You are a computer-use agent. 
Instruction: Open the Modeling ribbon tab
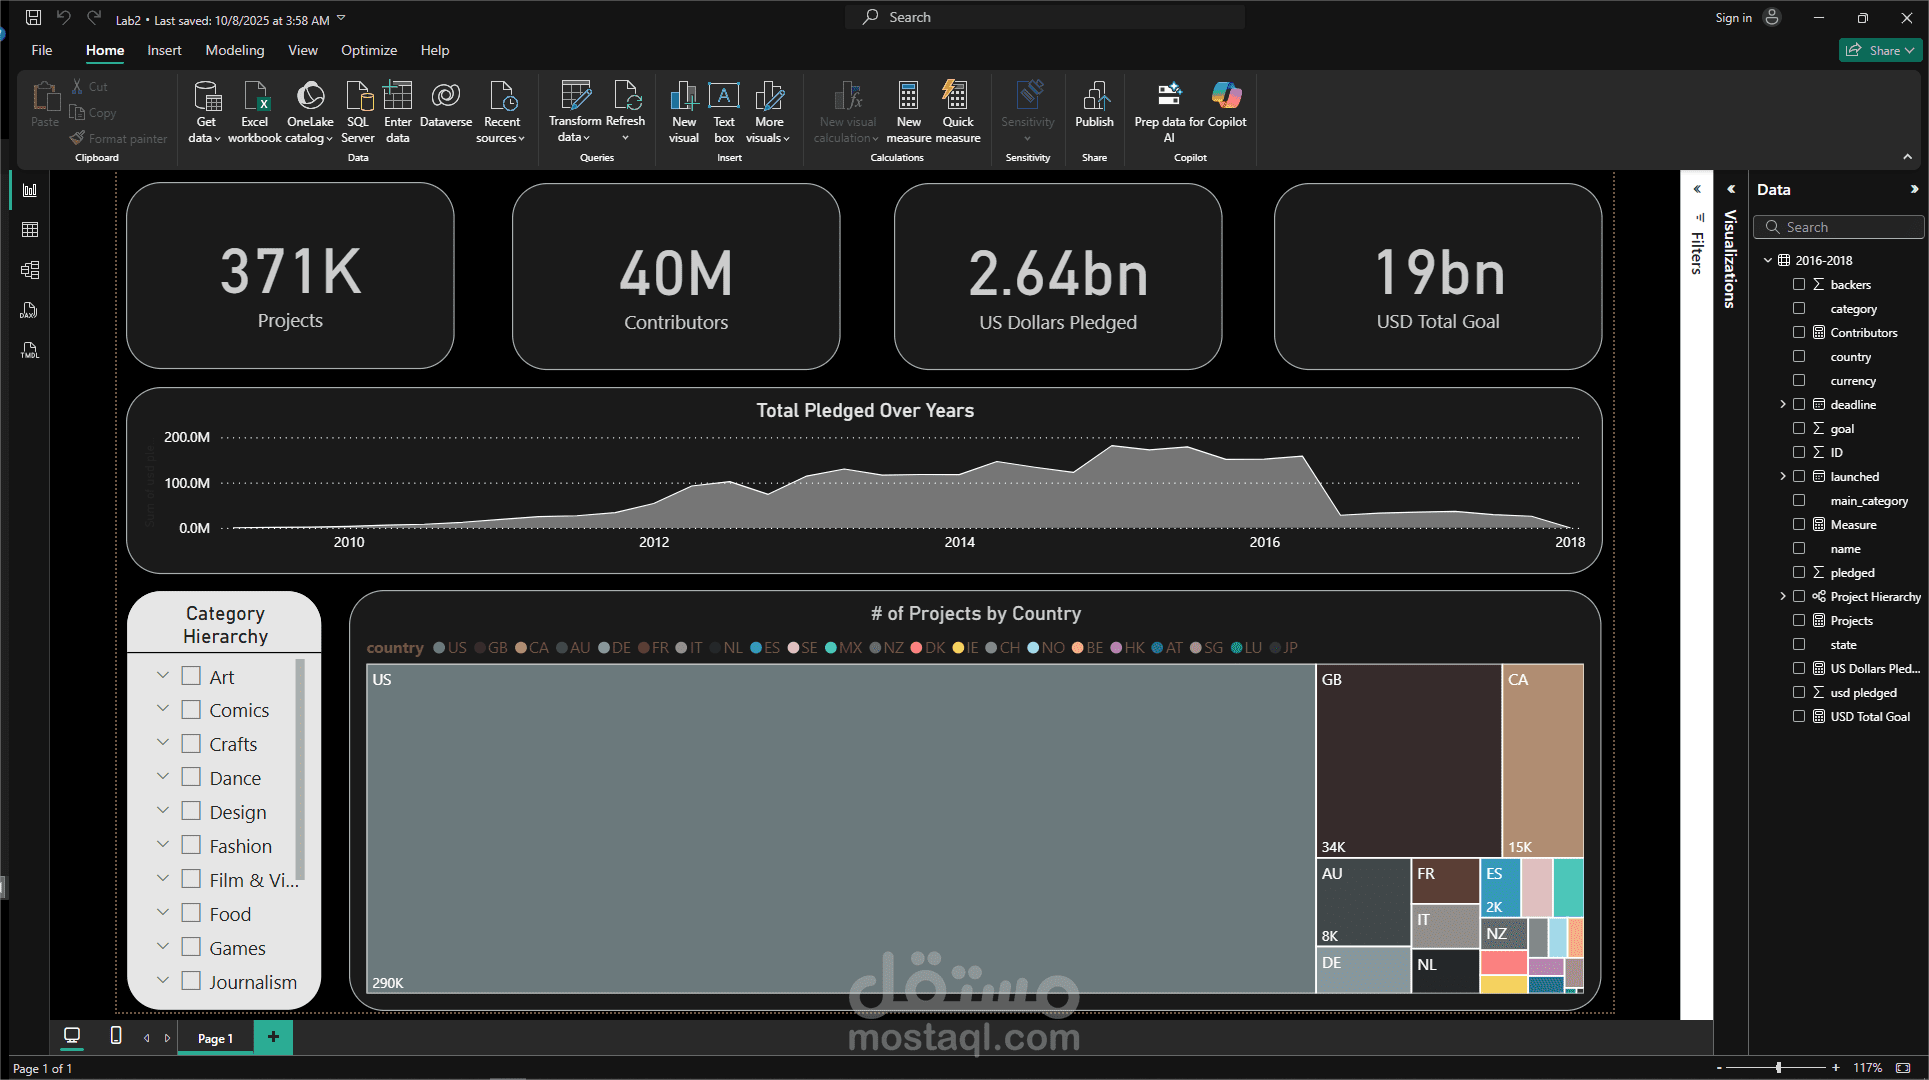coord(234,50)
